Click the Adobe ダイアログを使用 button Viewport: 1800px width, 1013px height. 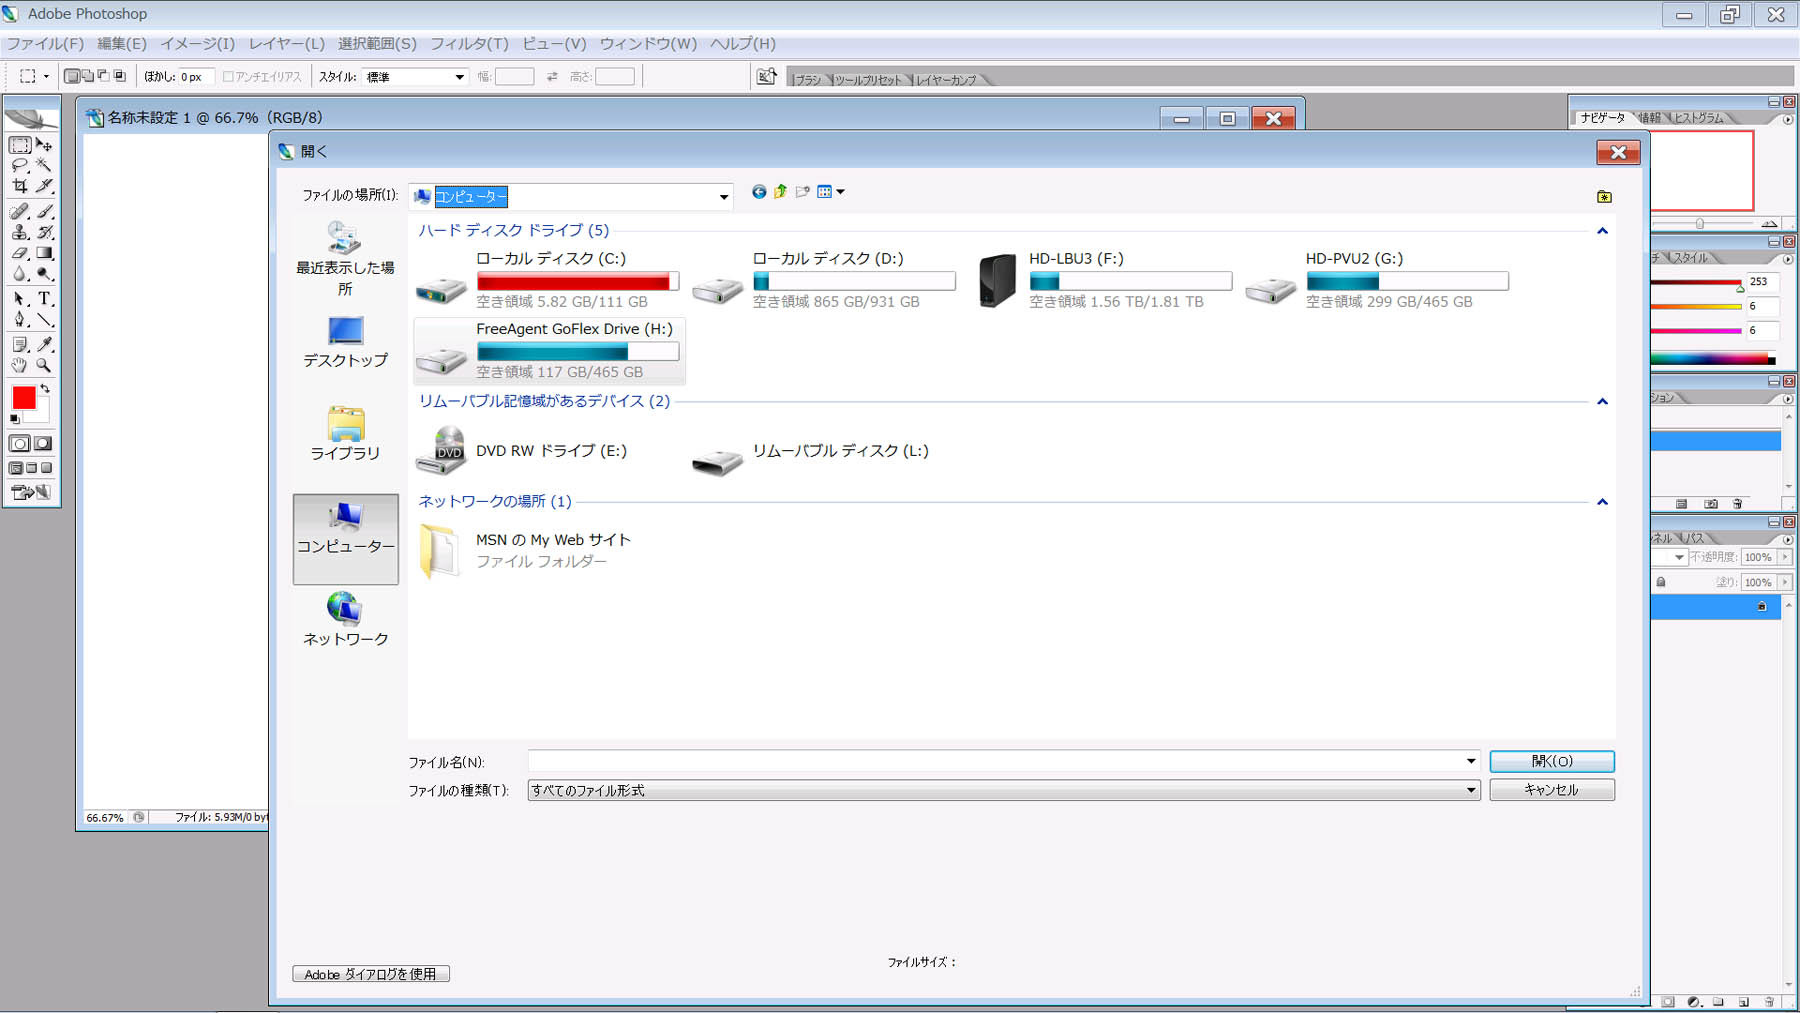371,974
